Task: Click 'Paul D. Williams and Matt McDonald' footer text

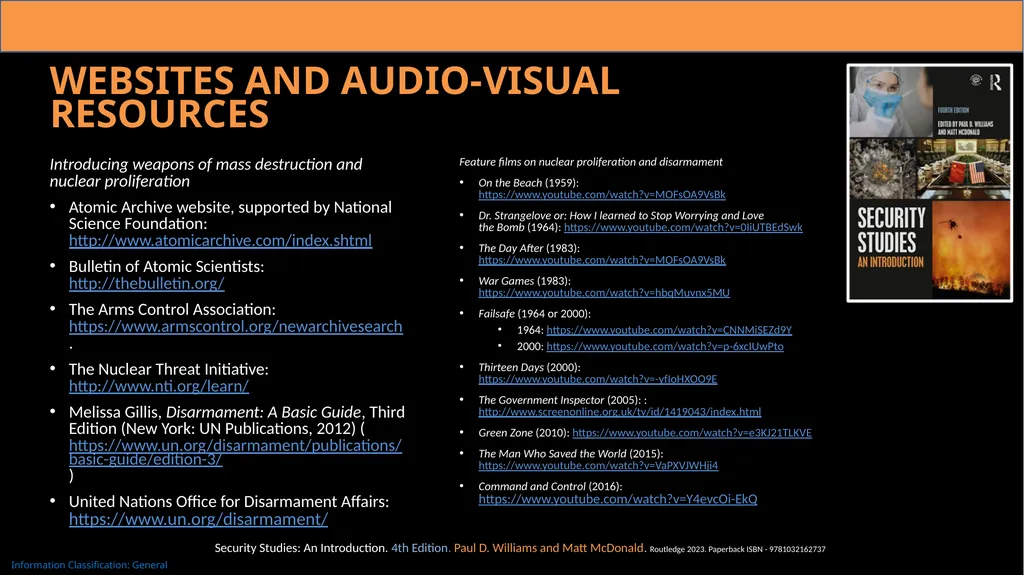Action: pyautogui.click(x=549, y=548)
